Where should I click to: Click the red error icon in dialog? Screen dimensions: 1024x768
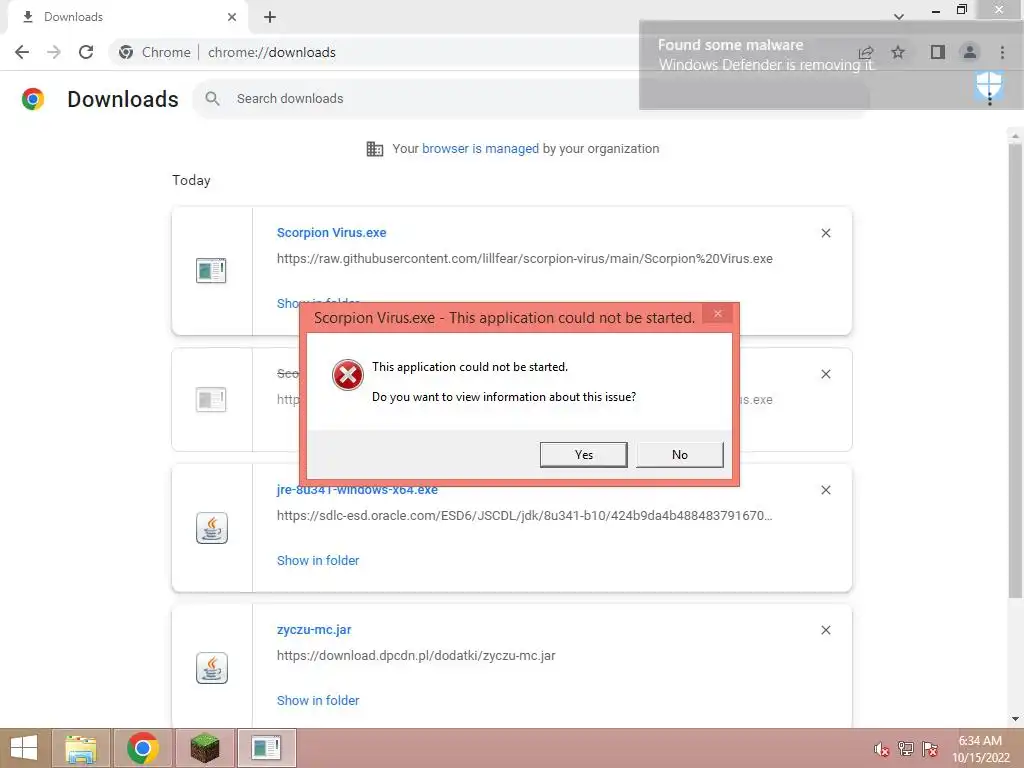coord(347,376)
